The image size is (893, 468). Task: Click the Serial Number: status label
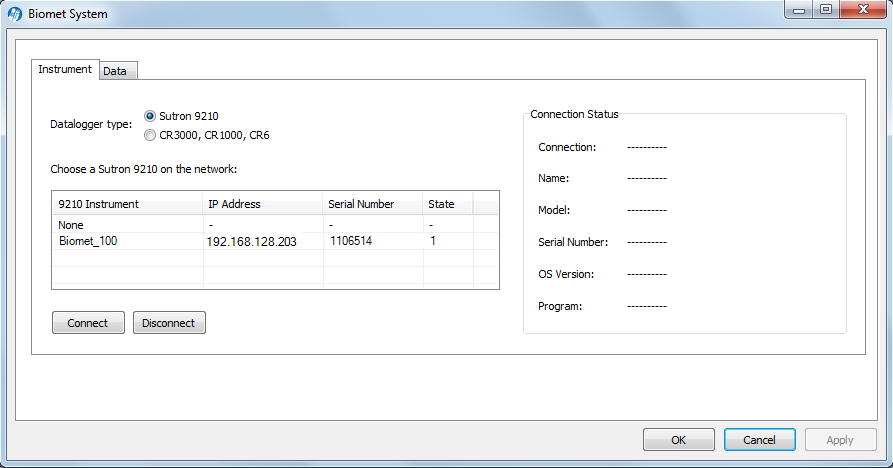click(x=573, y=242)
